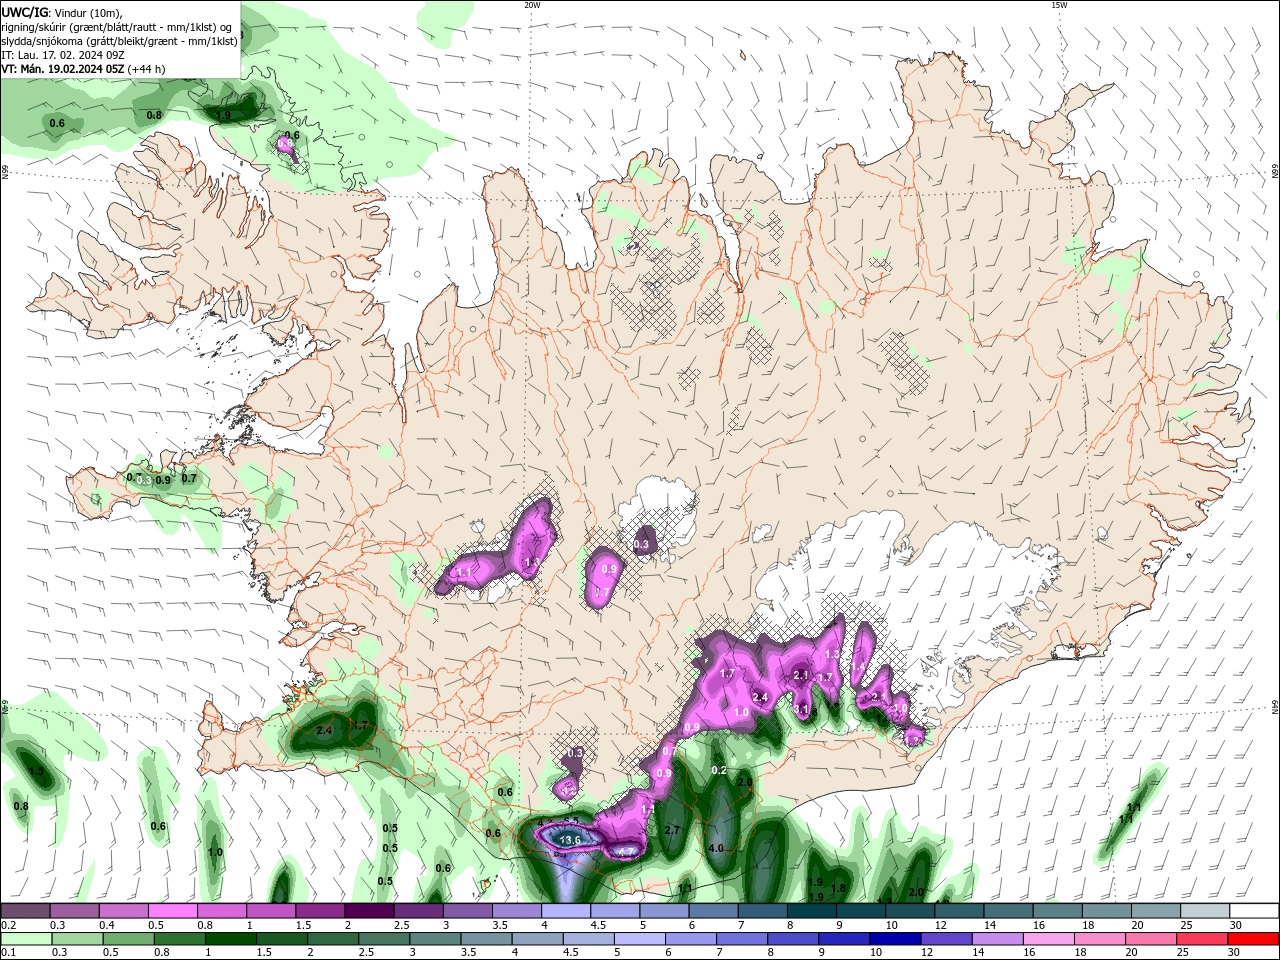The width and height of the screenshot is (1280, 960).
Task: Click the white '2.4' value in pink area
Action: click(759, 697)
